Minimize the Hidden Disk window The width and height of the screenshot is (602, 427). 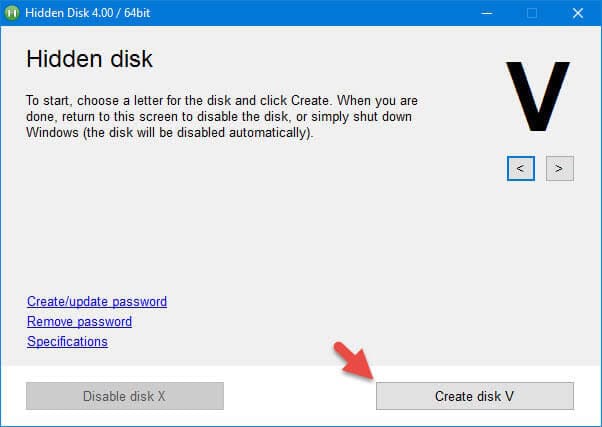[x=486, y=13]
